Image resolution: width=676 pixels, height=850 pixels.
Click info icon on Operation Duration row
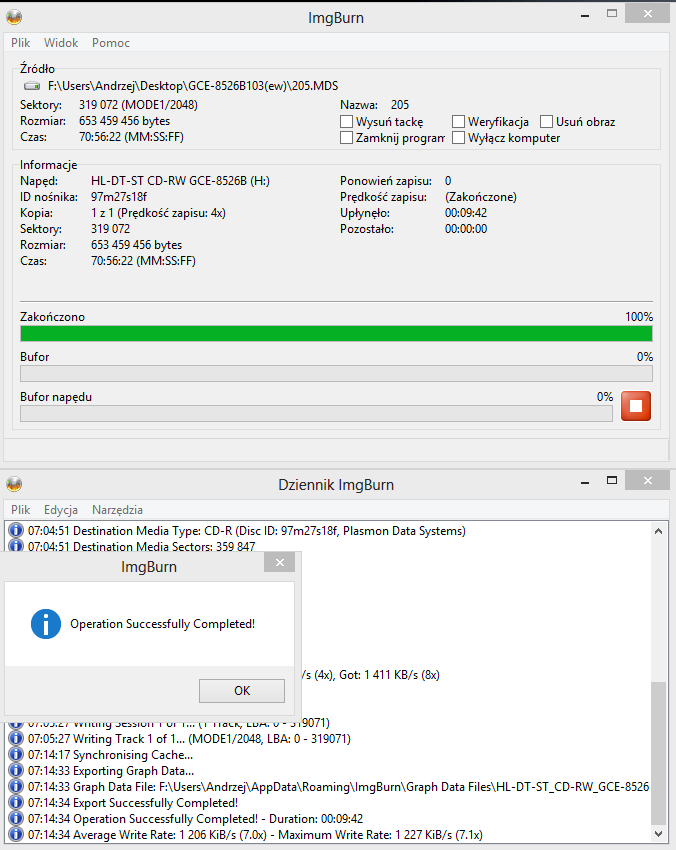point(16,819)
